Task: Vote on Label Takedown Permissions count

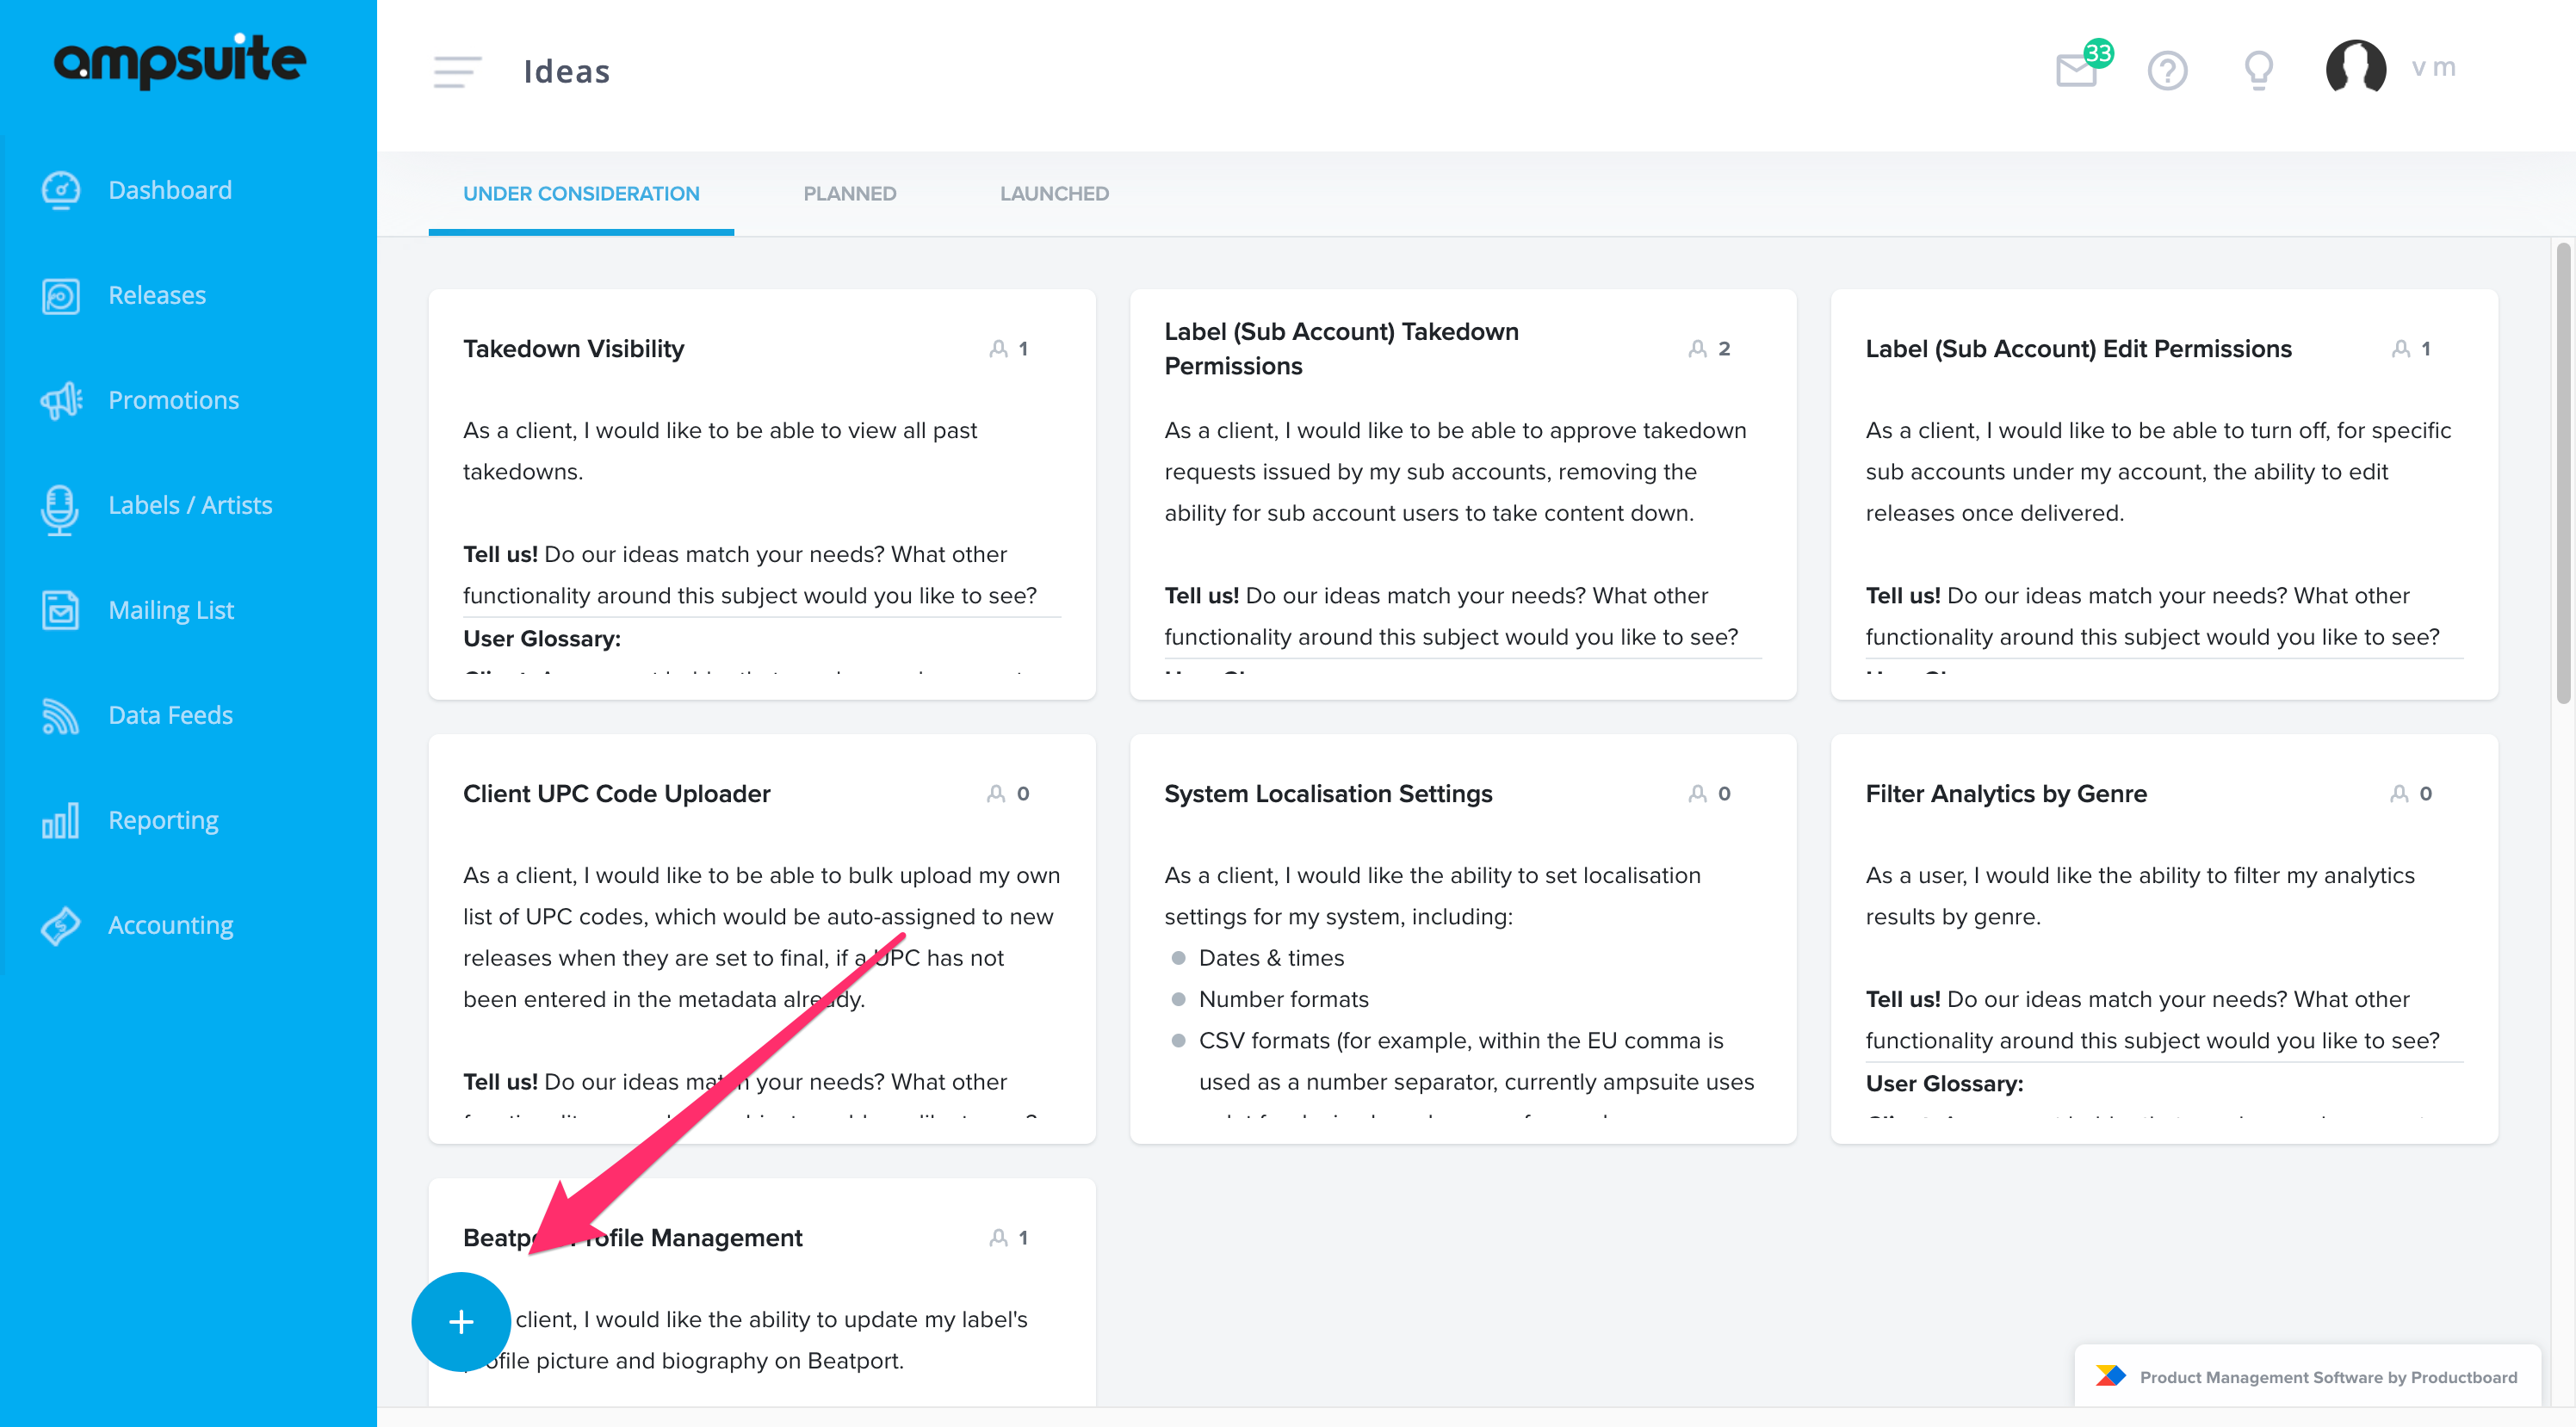Action: [1709, 348]
